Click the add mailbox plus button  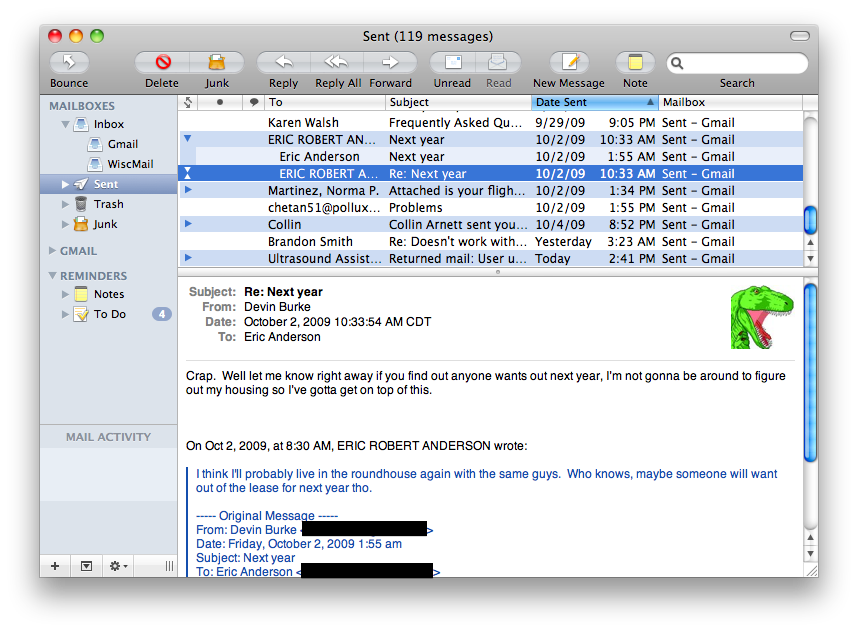coord(55,566)
